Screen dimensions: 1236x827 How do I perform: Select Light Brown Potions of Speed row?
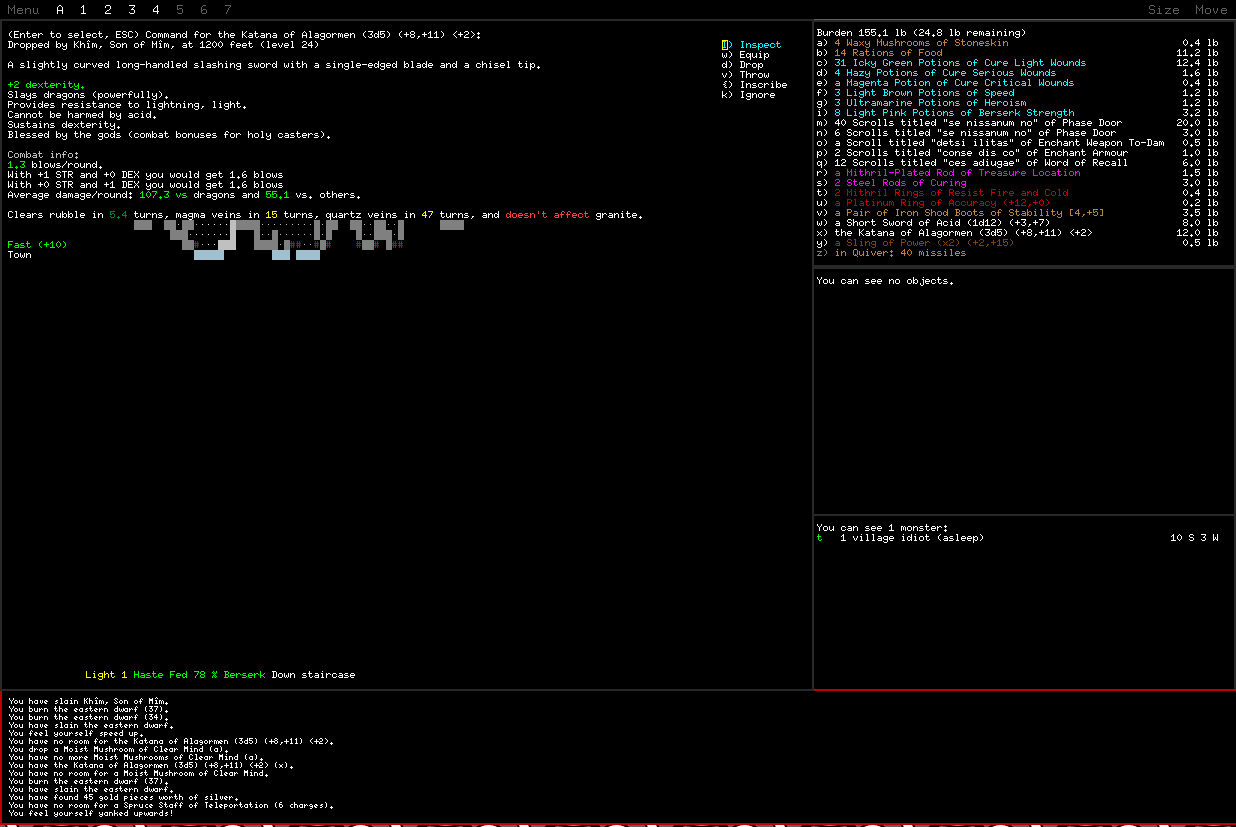click(1017, 93)
